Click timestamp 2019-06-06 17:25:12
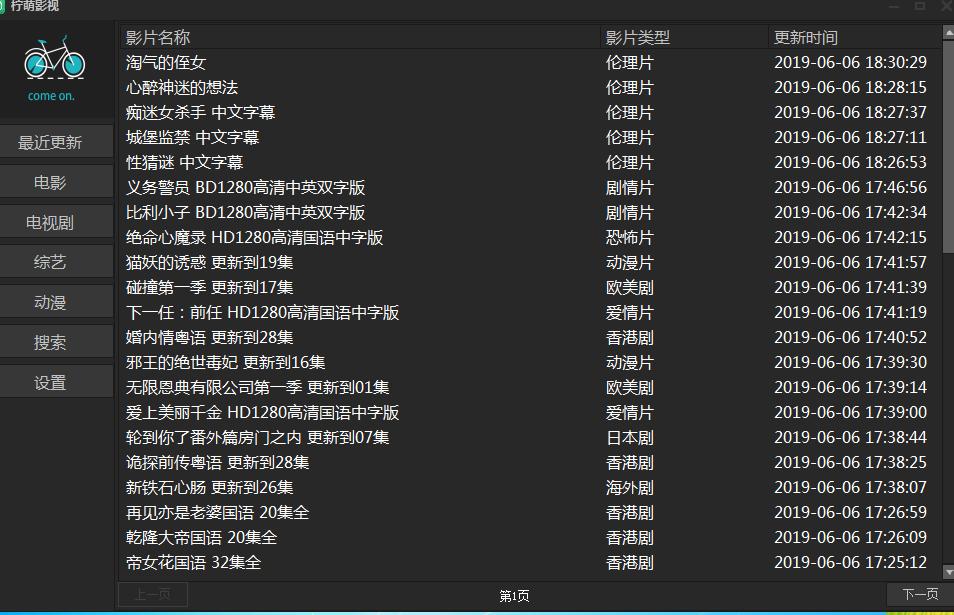Image resolution: width=954 pixels, height=615 pixels. [x=850, y=562]
